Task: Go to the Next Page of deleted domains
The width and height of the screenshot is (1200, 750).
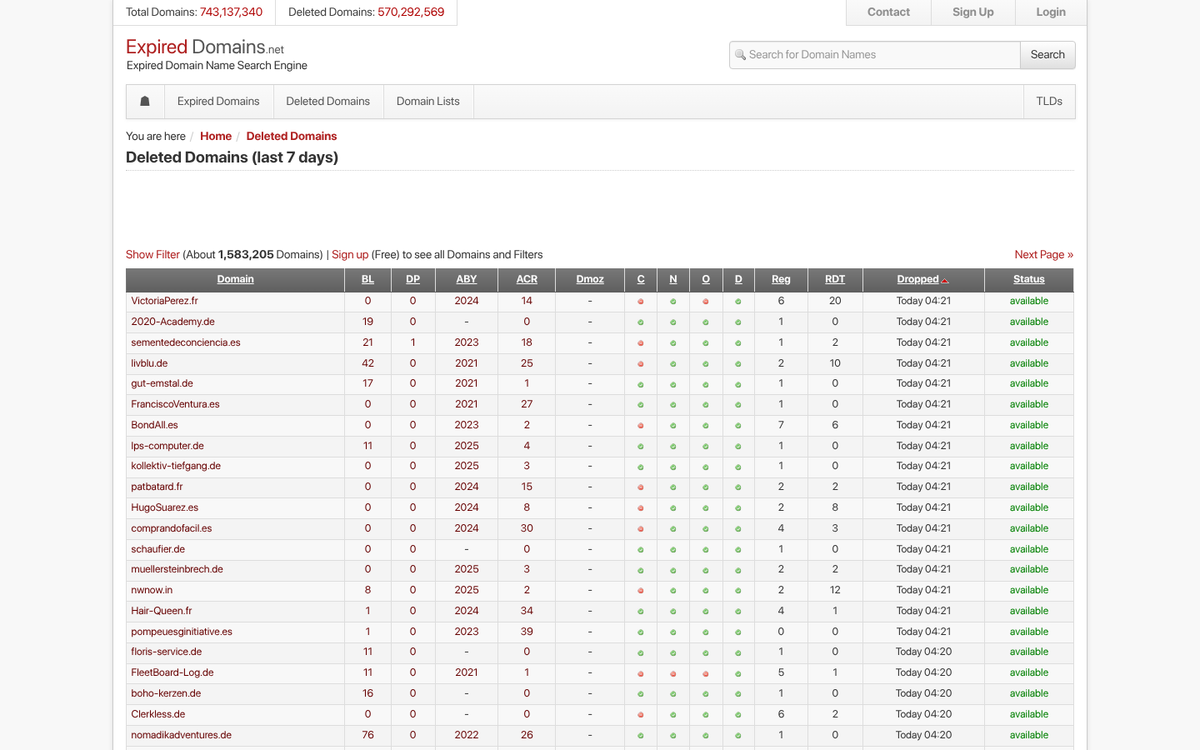Action: pyautogui.click(x=1044, y=254)
